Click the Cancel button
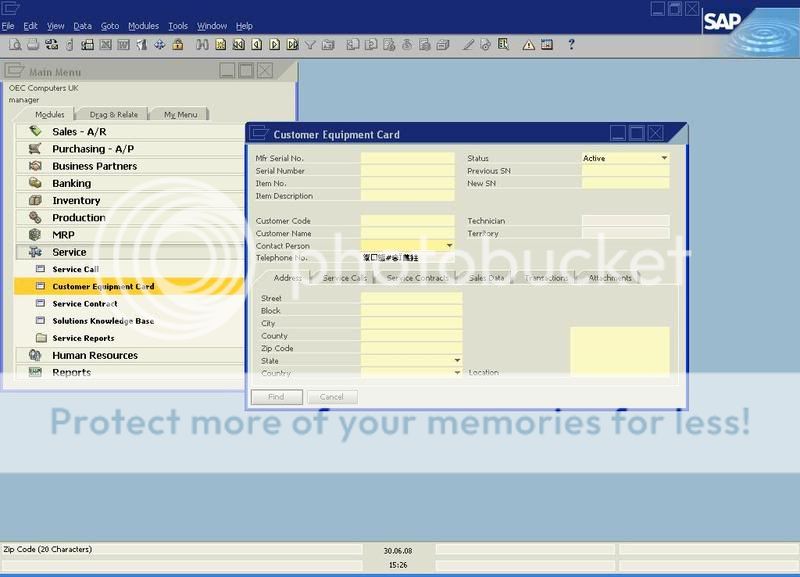 (x=331, y=396)
